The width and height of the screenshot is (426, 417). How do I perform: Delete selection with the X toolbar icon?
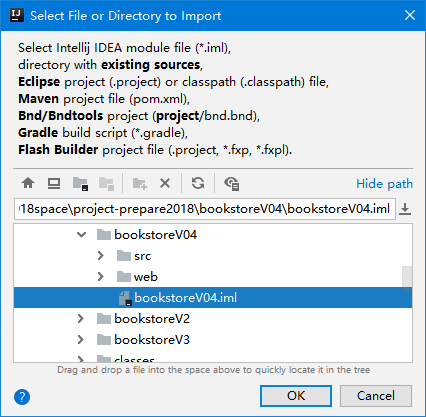point(165,183)
